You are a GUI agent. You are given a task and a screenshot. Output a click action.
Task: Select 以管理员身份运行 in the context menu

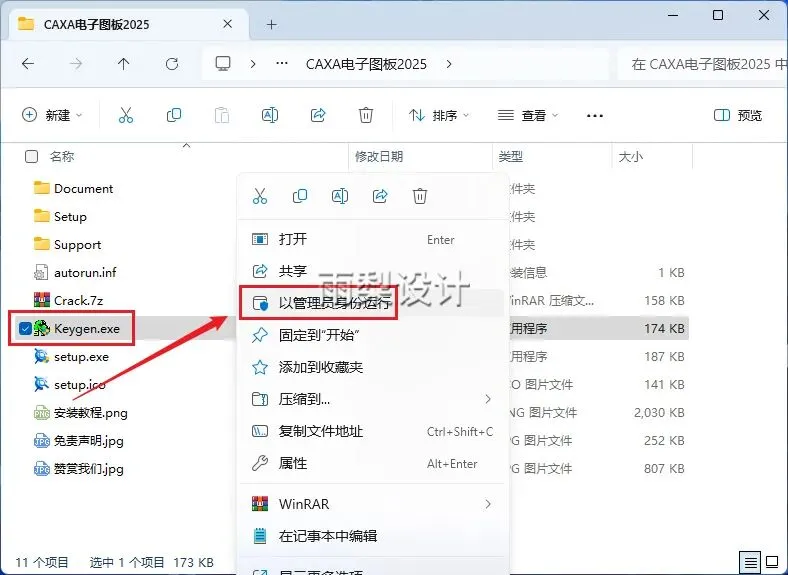click(x=372, y=303)
